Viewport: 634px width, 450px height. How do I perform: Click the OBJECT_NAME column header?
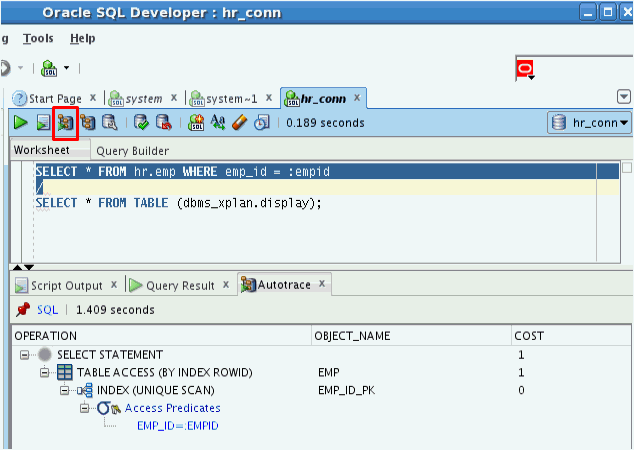(x=412, y=336)
